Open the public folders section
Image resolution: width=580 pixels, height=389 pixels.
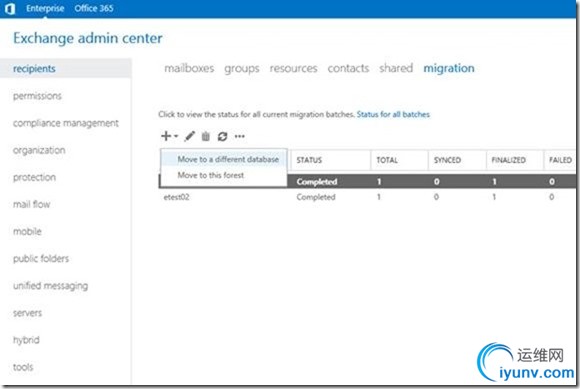41,258
